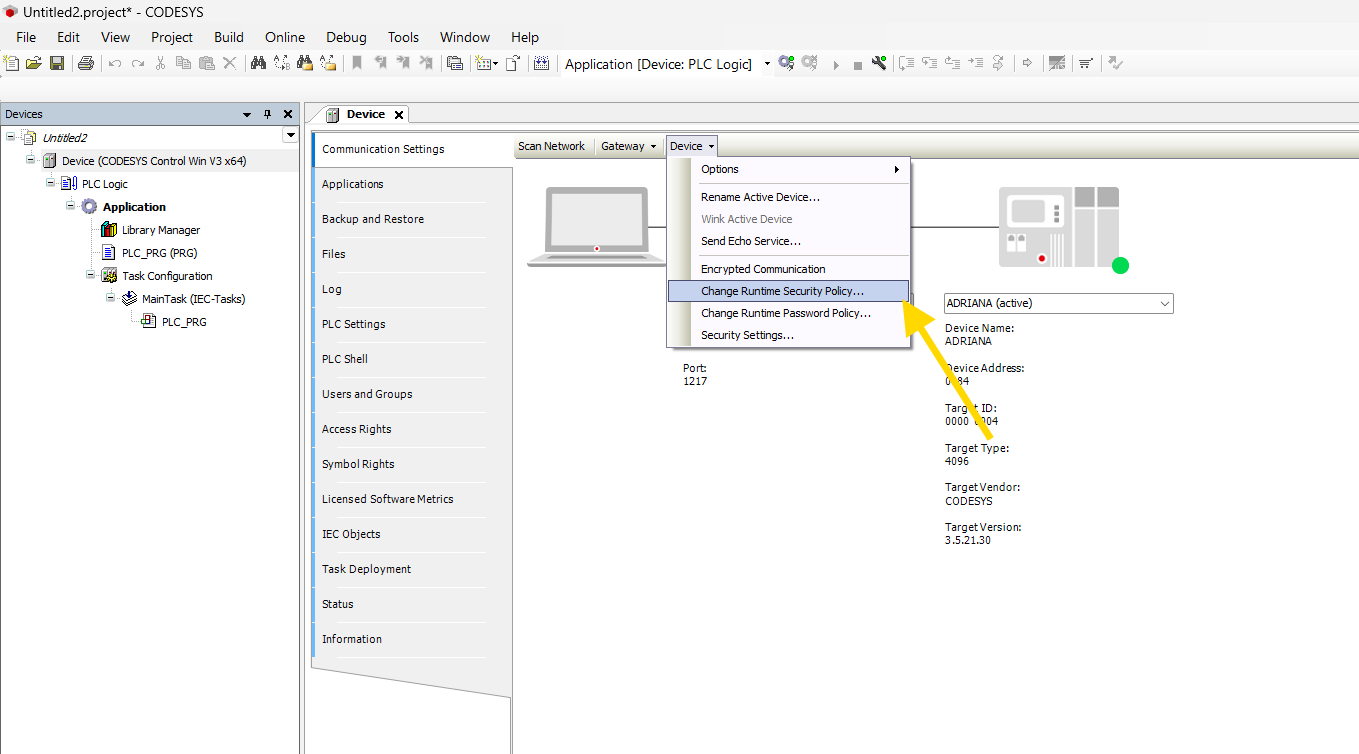Click the Delete X toolbar icon
Image resolution: width=1359 pixels, height=754 pixels.
229,63
